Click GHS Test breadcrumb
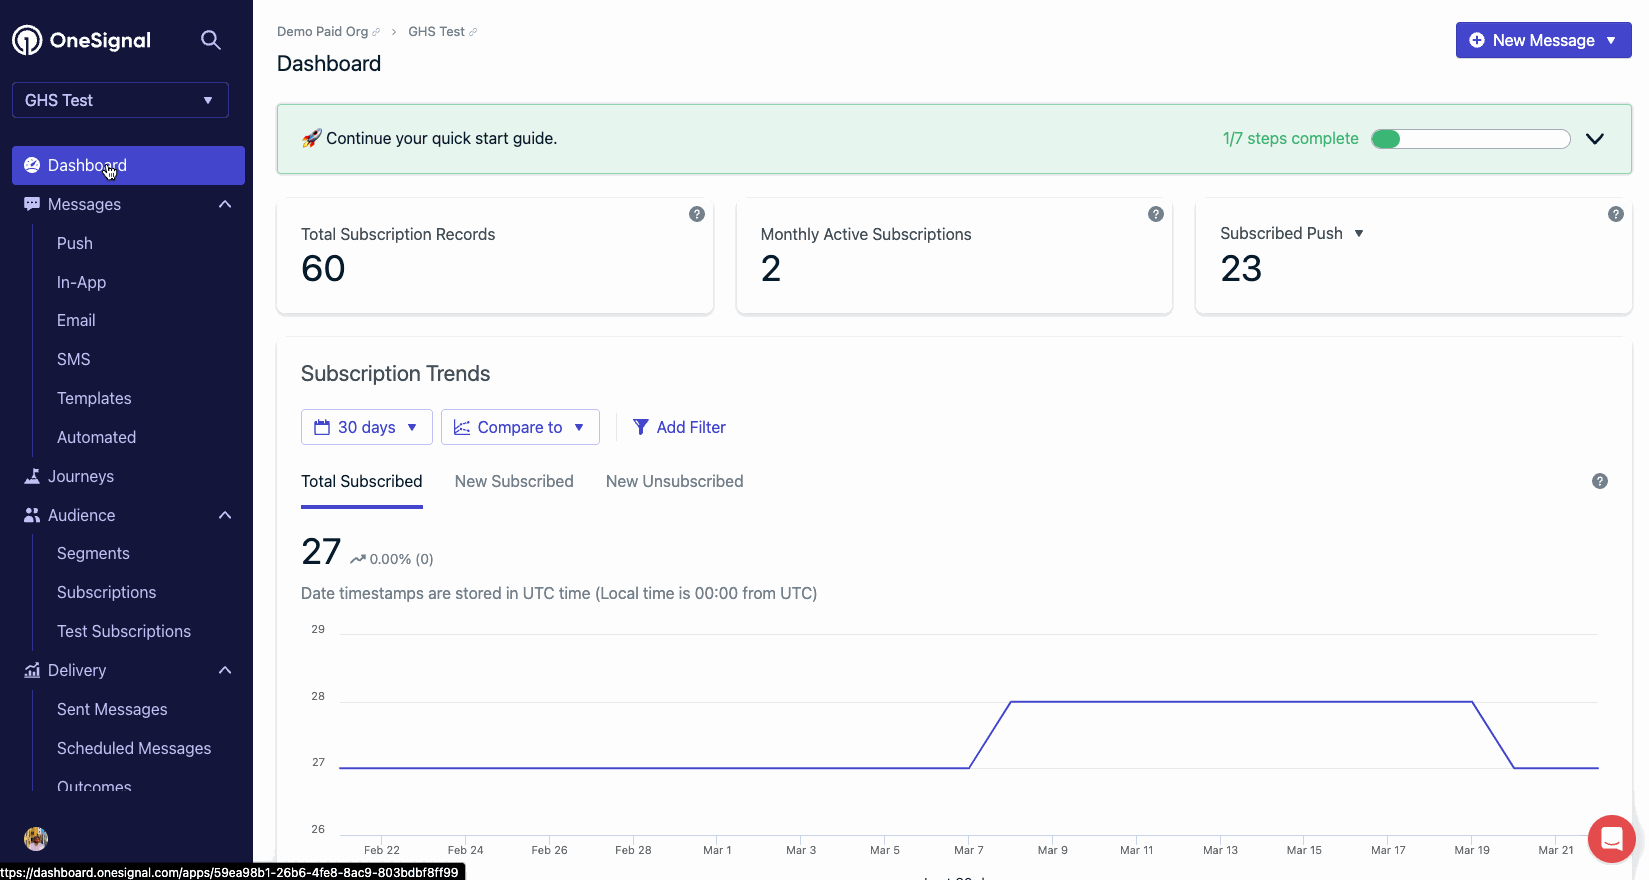This screenshot has height=880, width=1649. click(436, 31)
